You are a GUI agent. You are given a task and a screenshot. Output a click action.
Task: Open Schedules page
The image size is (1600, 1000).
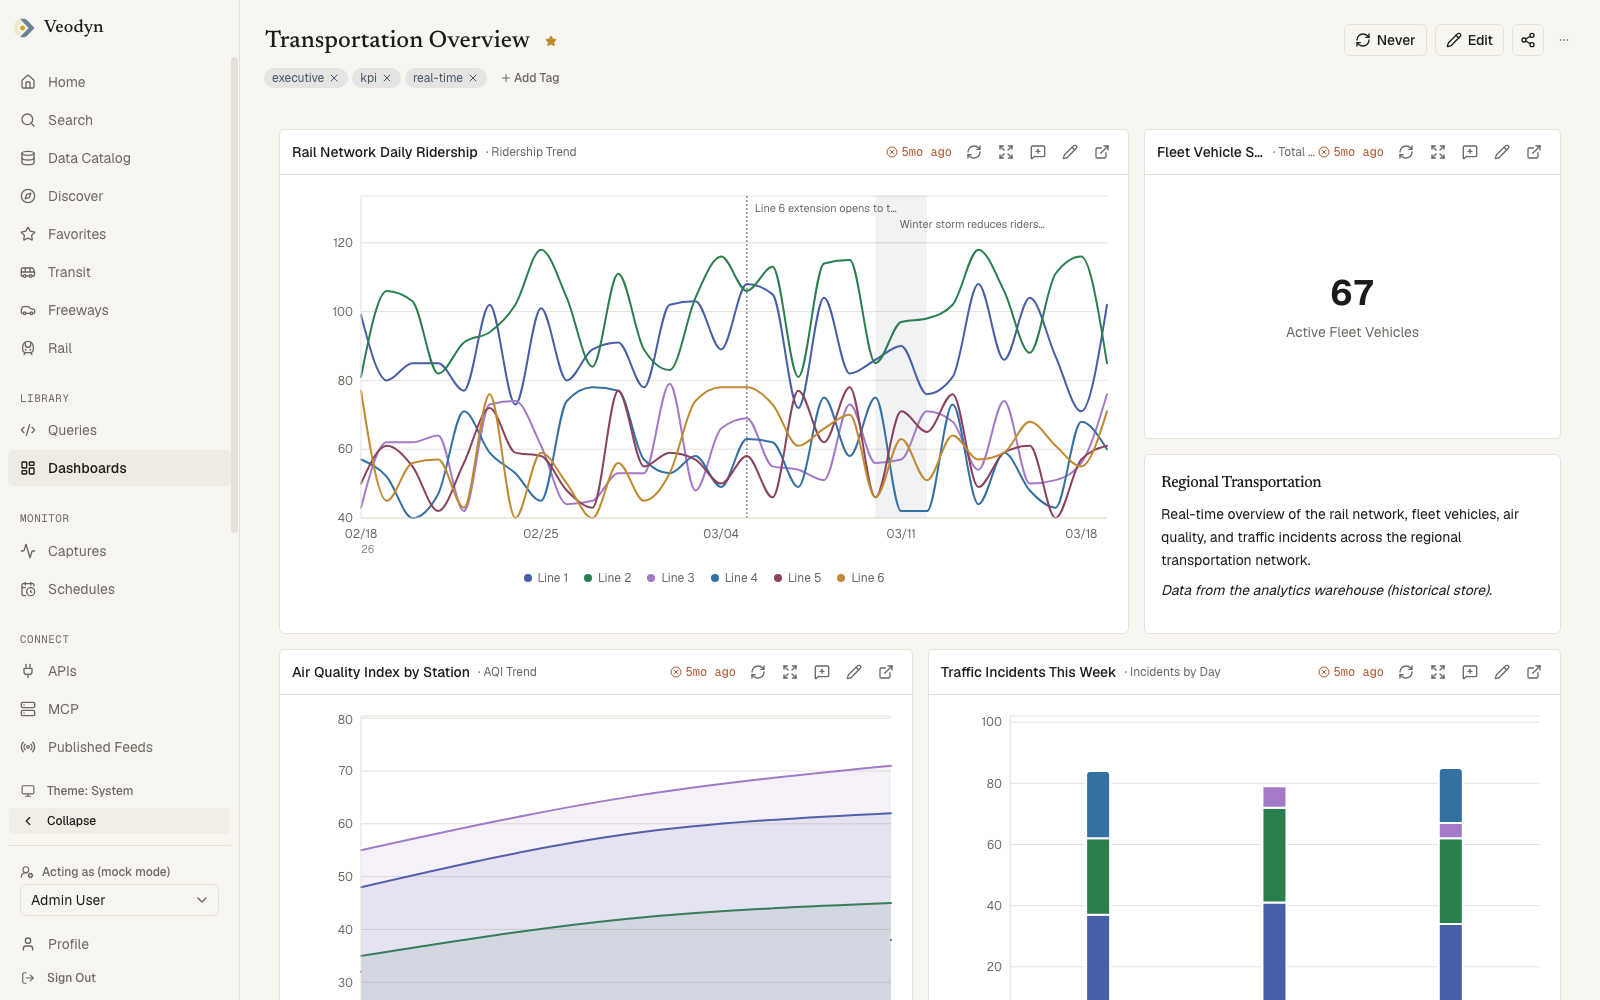119,589
